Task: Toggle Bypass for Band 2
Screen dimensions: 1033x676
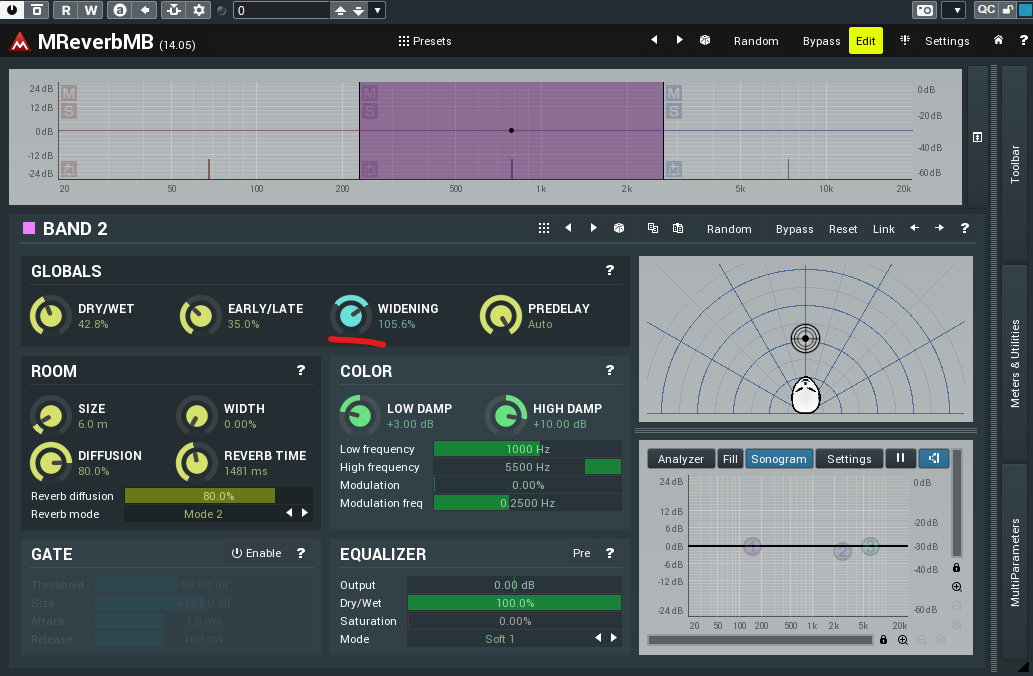Action: (x=794, y=229)
